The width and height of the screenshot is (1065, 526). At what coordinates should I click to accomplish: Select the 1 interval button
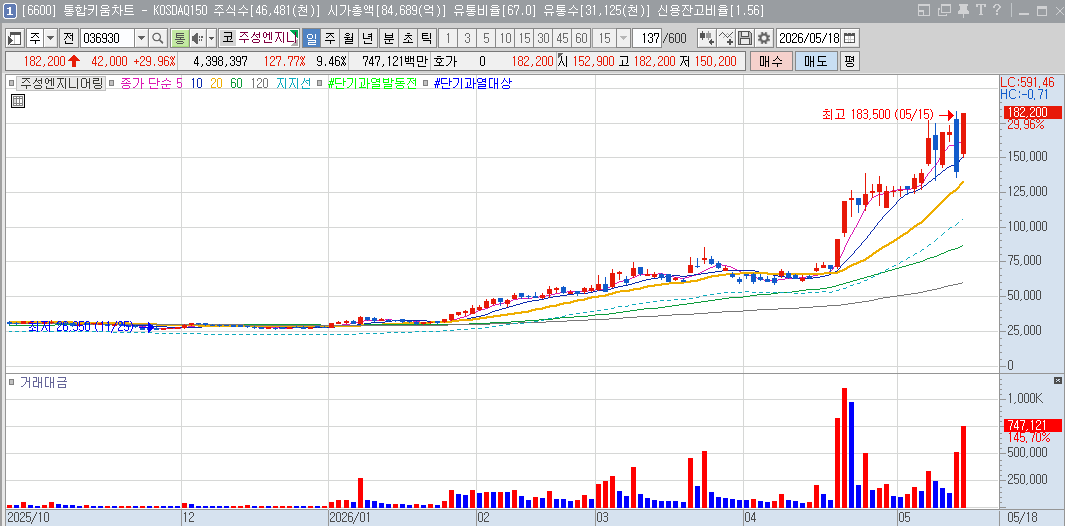[x=448, y=37]
